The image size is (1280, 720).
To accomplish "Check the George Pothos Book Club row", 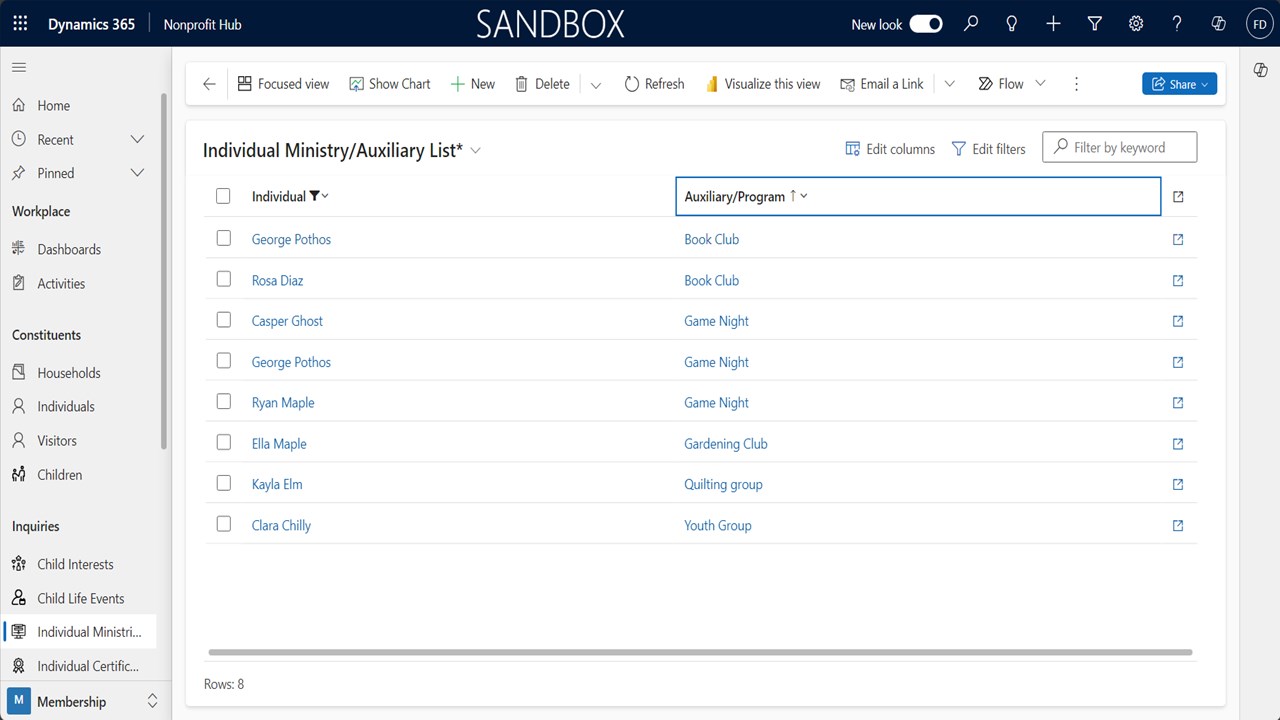I will click(223, 238).
